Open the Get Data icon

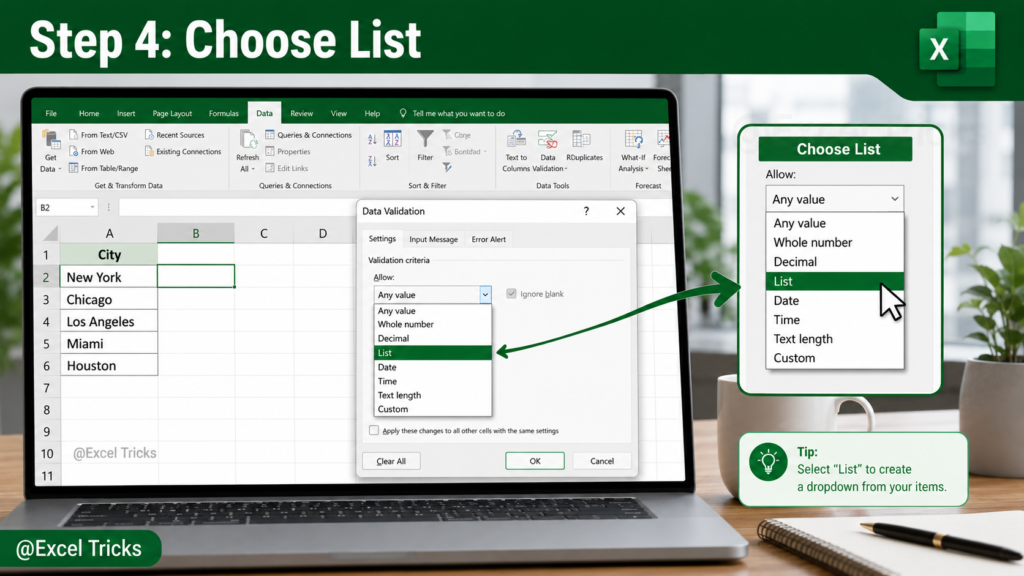tap(50, 140)
